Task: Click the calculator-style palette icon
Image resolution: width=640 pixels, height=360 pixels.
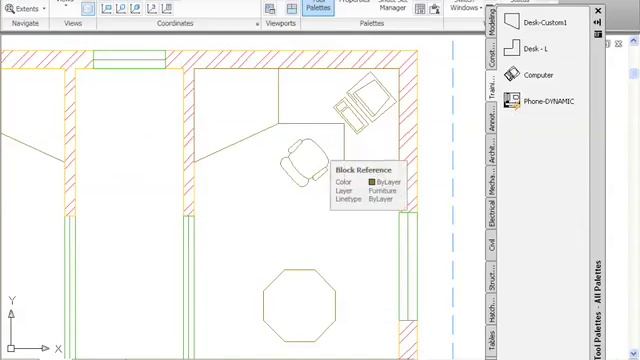Action: 420,9
